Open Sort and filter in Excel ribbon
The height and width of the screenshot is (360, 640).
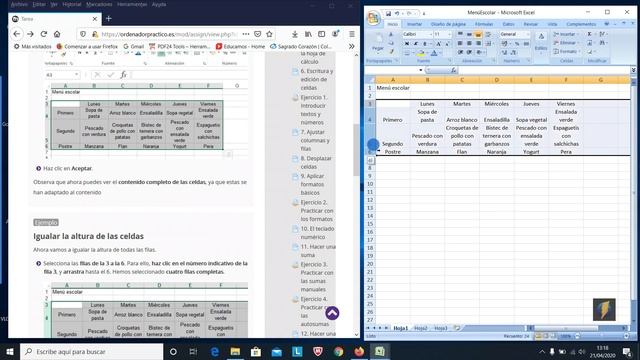pos(602,34)
